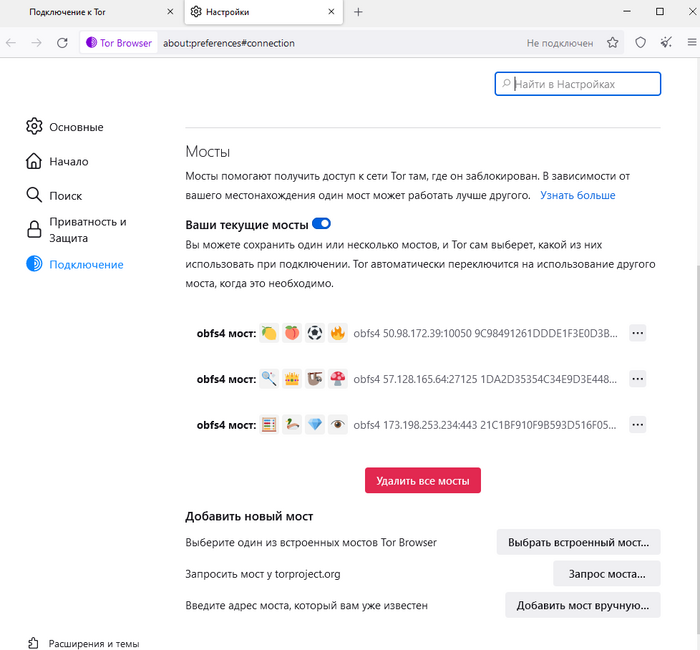Screen dimensions: 700x650
Task: Click Выбрать встроенный мост button
Action: click(x=579, y=542)
